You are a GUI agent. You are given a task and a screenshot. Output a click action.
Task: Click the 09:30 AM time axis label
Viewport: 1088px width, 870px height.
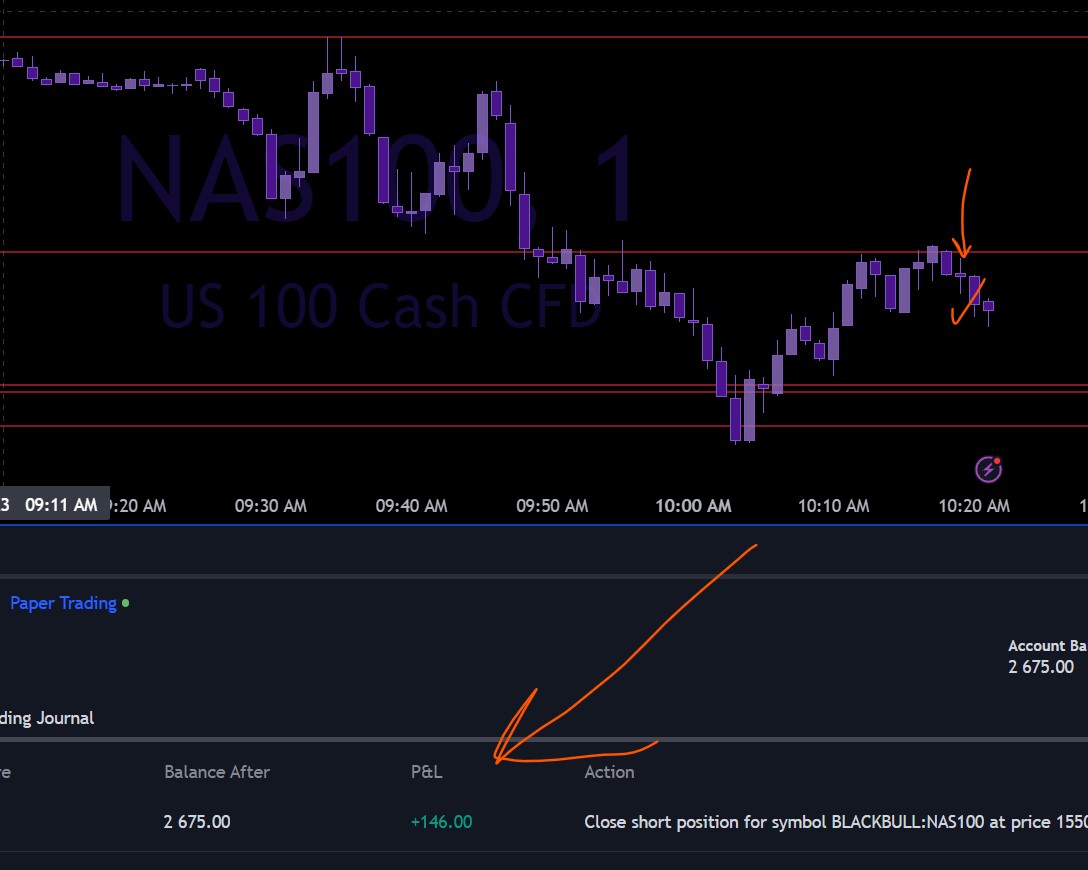271,506
